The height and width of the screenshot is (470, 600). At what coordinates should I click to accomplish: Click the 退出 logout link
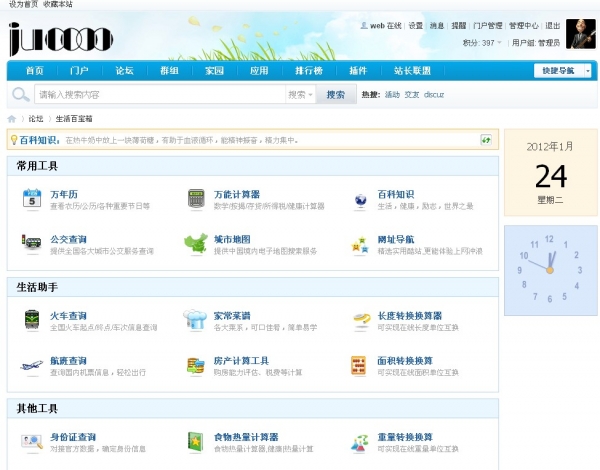click(553, 26)
